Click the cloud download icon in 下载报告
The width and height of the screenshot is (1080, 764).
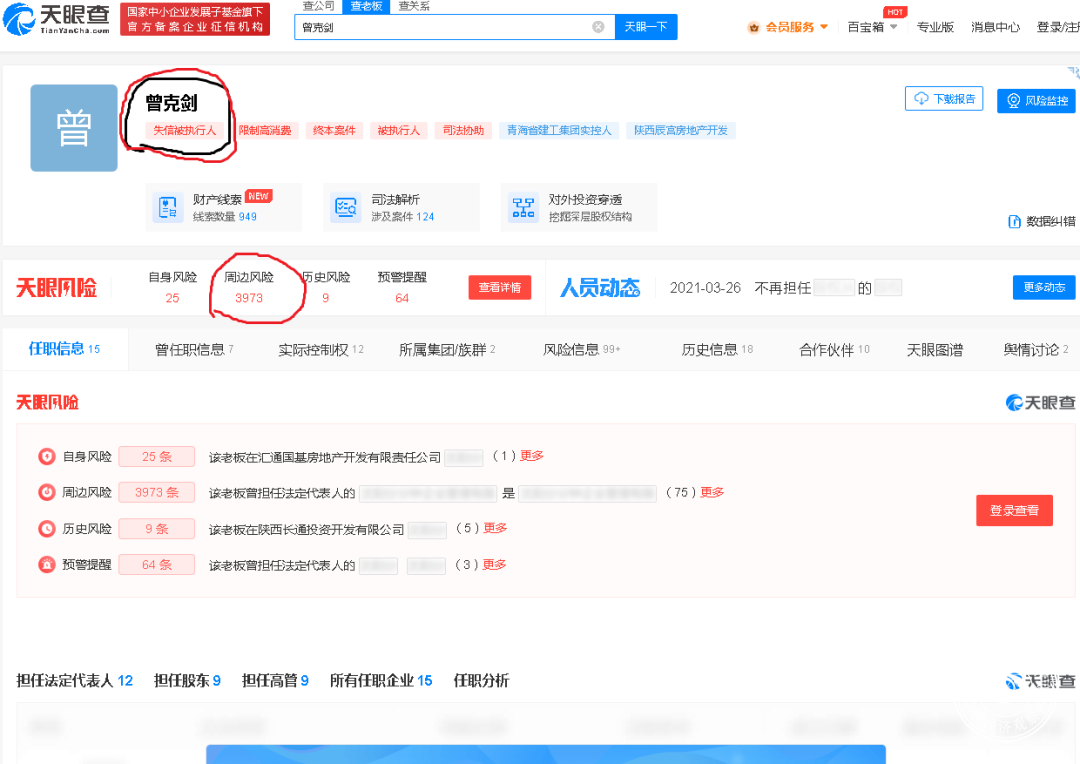921,99
